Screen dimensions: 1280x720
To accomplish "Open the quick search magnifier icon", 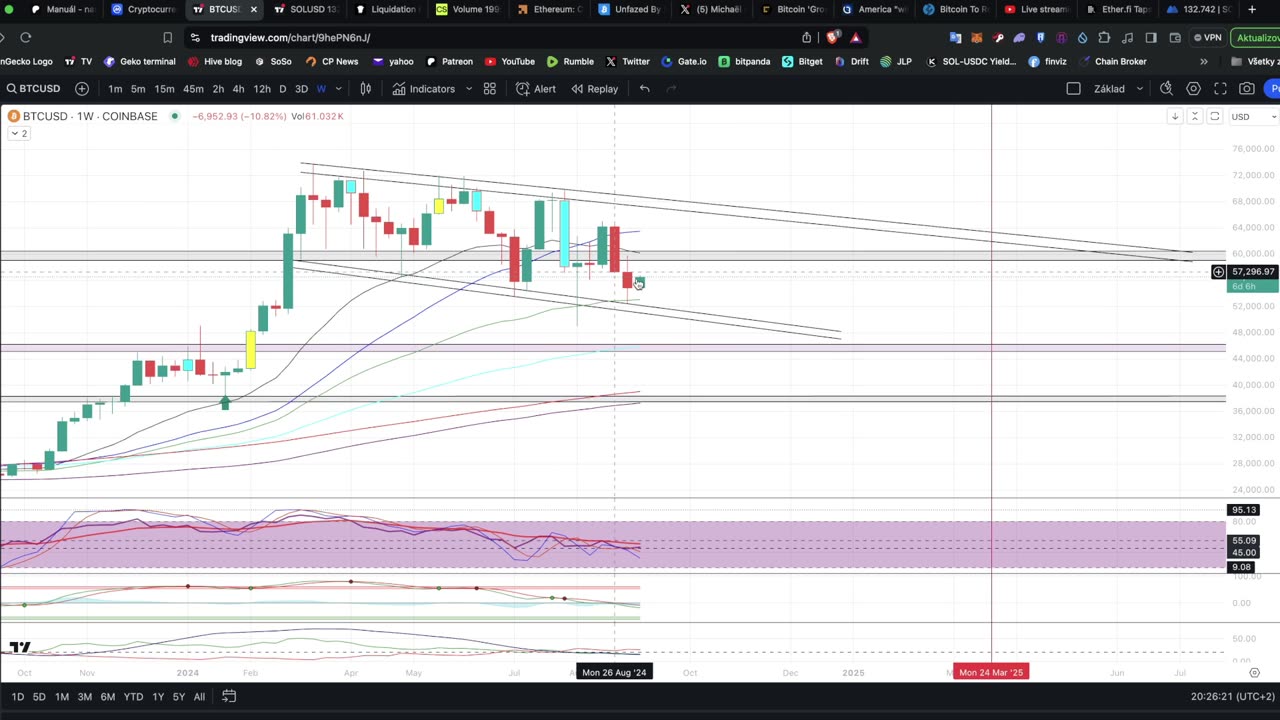I will click(x=1166, y=89).
